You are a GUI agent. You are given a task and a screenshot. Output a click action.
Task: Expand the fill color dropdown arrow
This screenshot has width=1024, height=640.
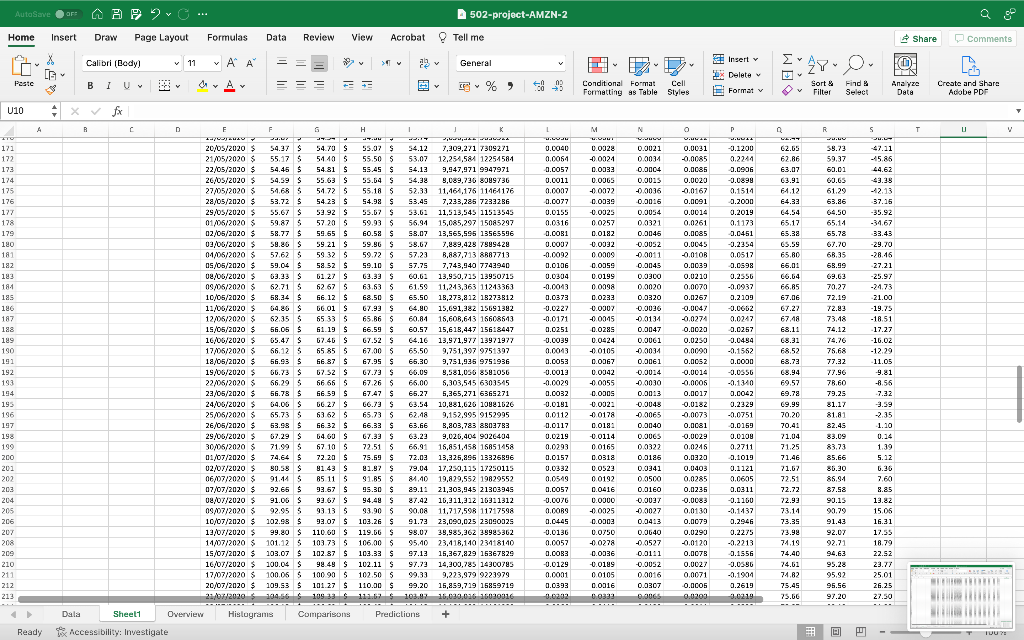(213, 86)
